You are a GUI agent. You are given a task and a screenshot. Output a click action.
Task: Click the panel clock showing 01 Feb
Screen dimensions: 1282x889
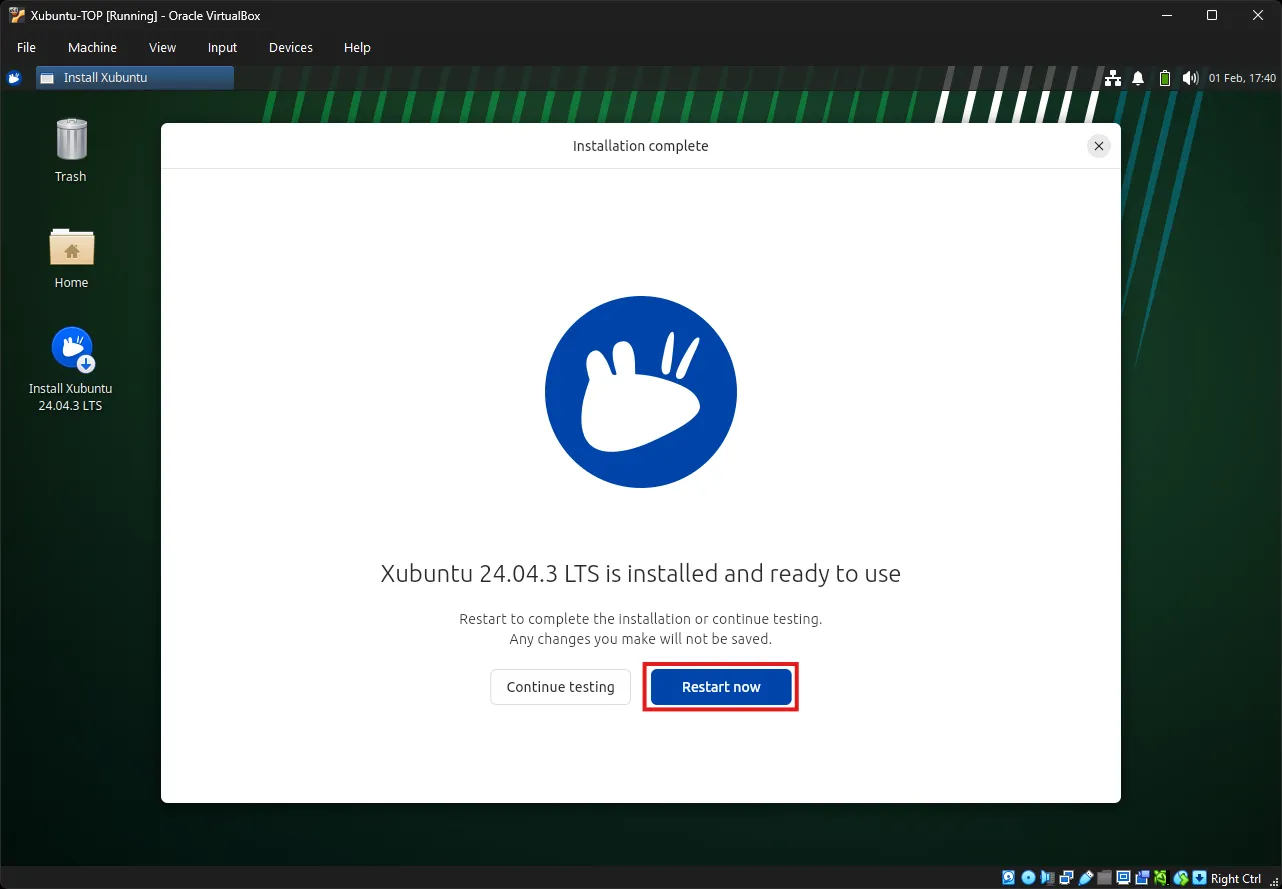point(1242,78)
